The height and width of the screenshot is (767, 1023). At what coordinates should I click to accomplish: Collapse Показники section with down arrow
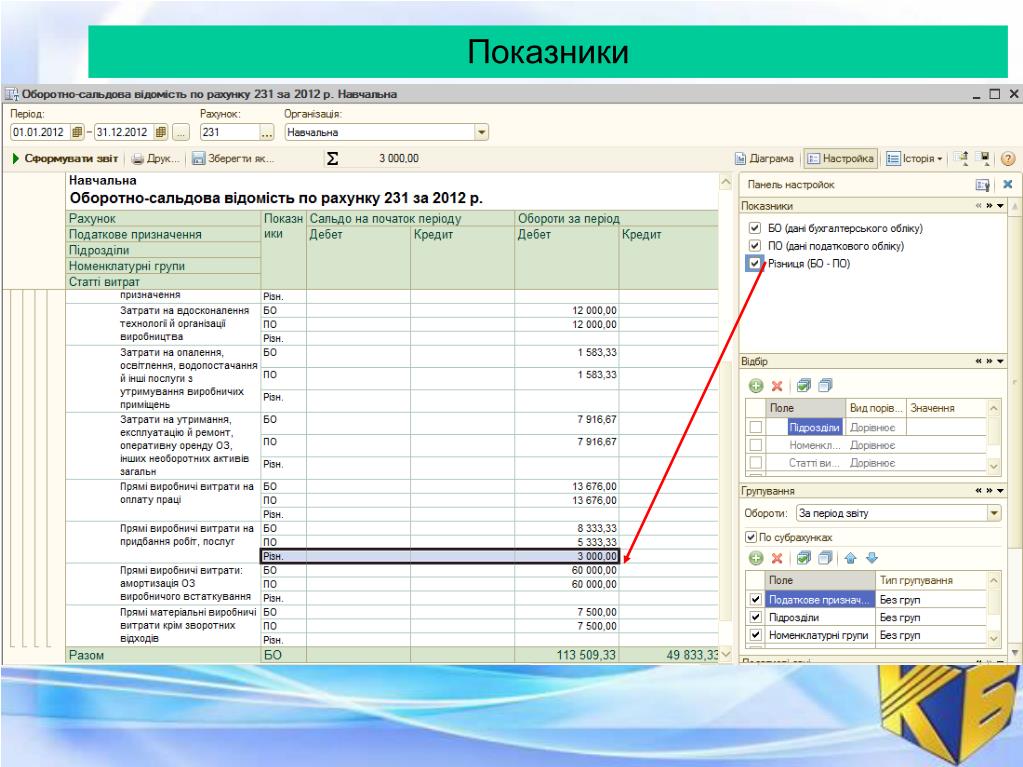click(1000, 205)
